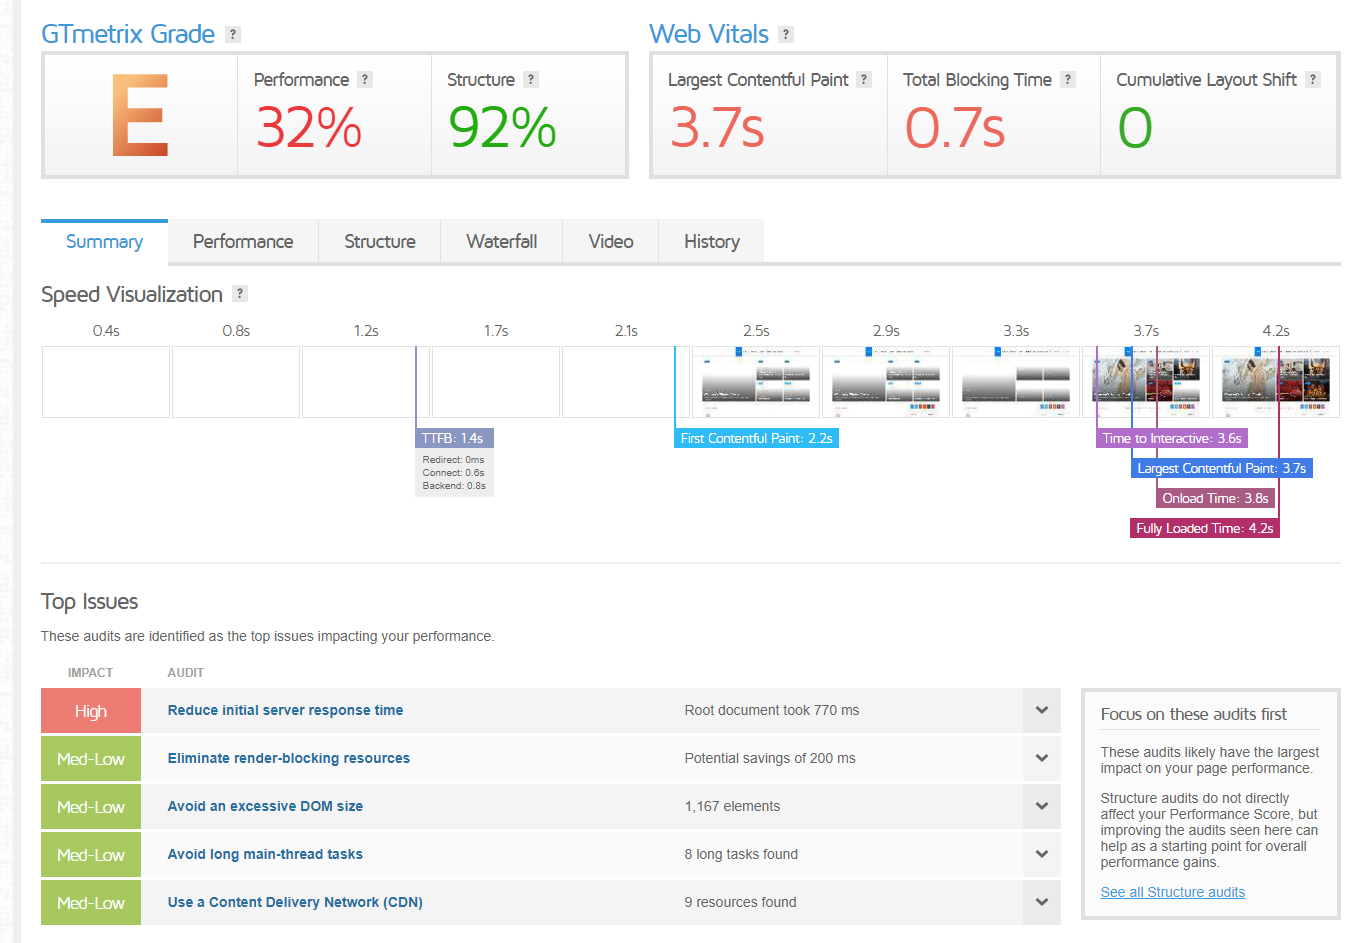Select the 4.2s page load thumbnail
The image size is (1351, 943).
coord(1276,382)
